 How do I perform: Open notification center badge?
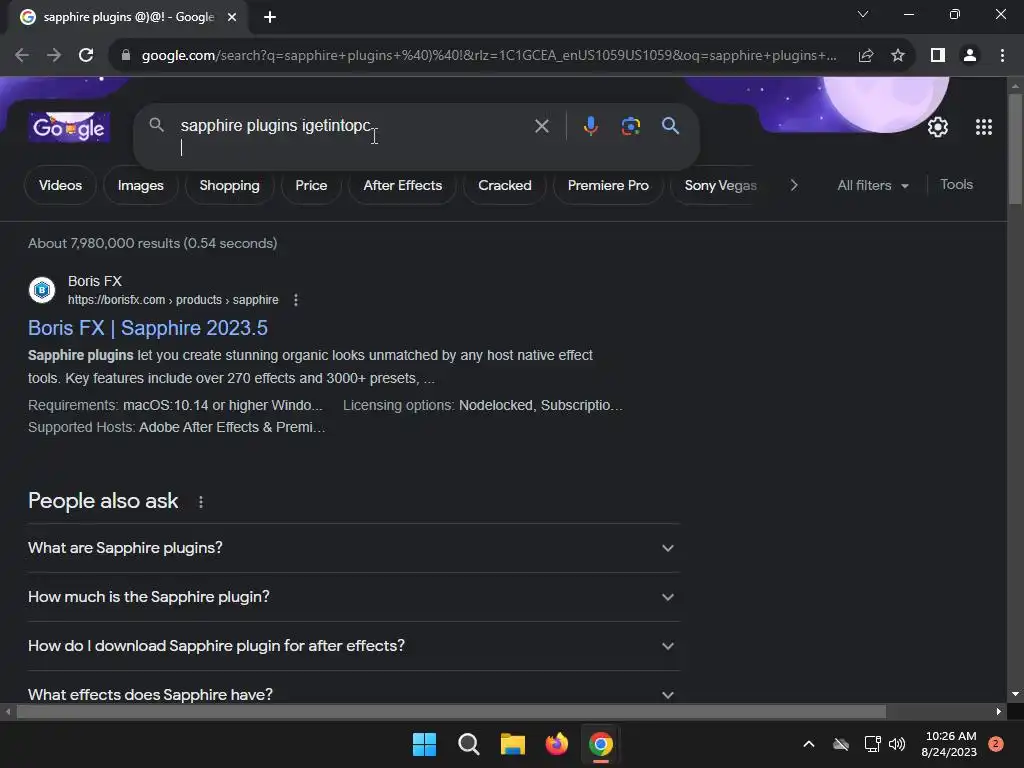[x=995, y=744]
